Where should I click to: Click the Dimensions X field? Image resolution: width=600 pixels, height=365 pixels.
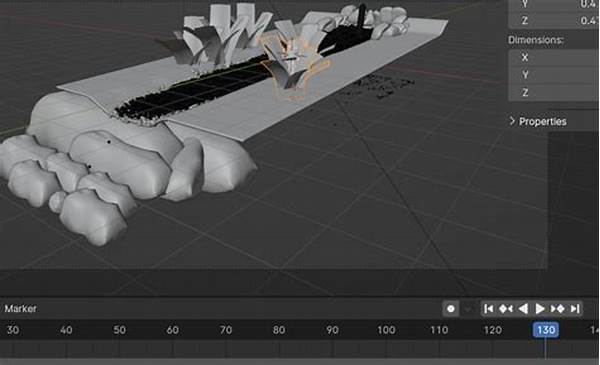click(554, 57)
